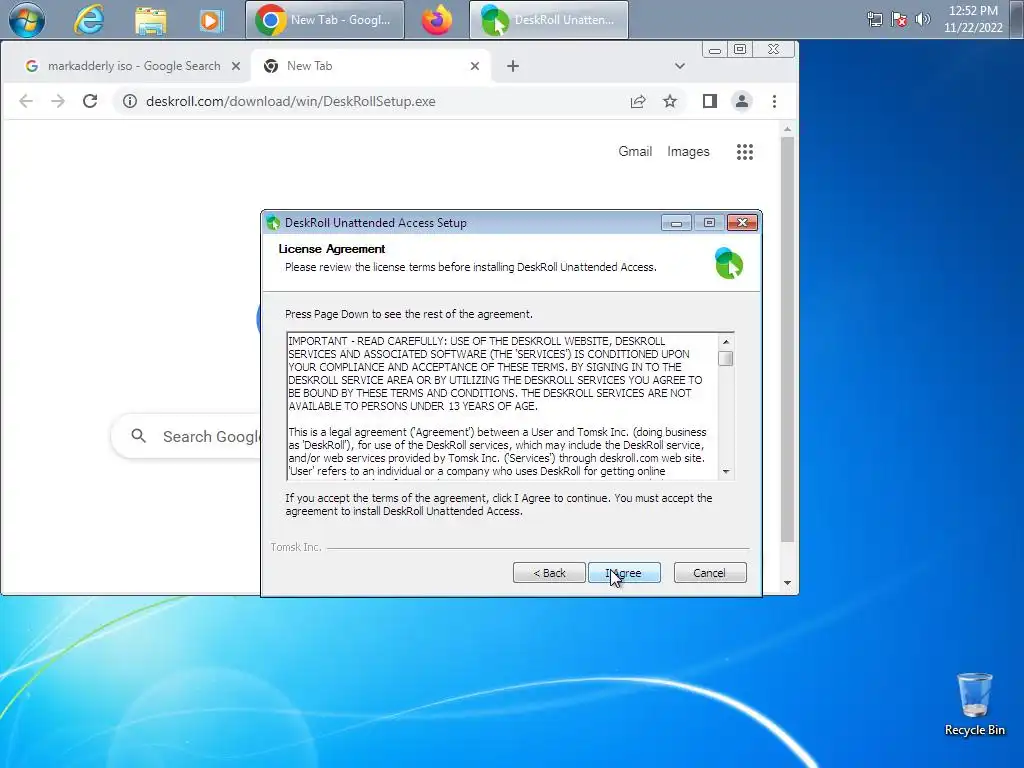The image size is (1024, 768).
Task: Close the DeskRoll setup dialog
Action: coord(743,223)
